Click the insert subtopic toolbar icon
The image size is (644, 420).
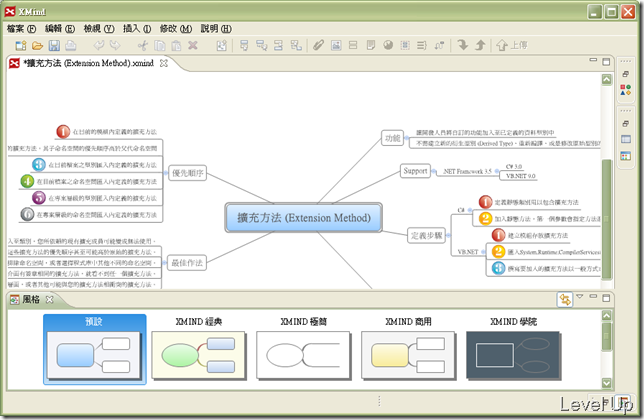coord(261,45)
